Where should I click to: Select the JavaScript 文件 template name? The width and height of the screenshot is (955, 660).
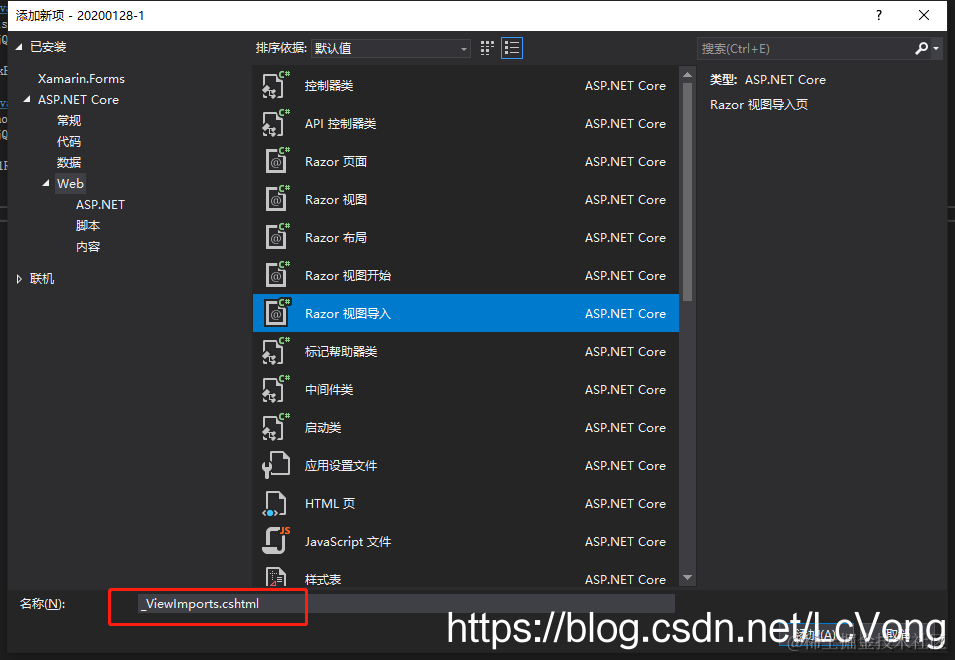[x=348, y=542]
